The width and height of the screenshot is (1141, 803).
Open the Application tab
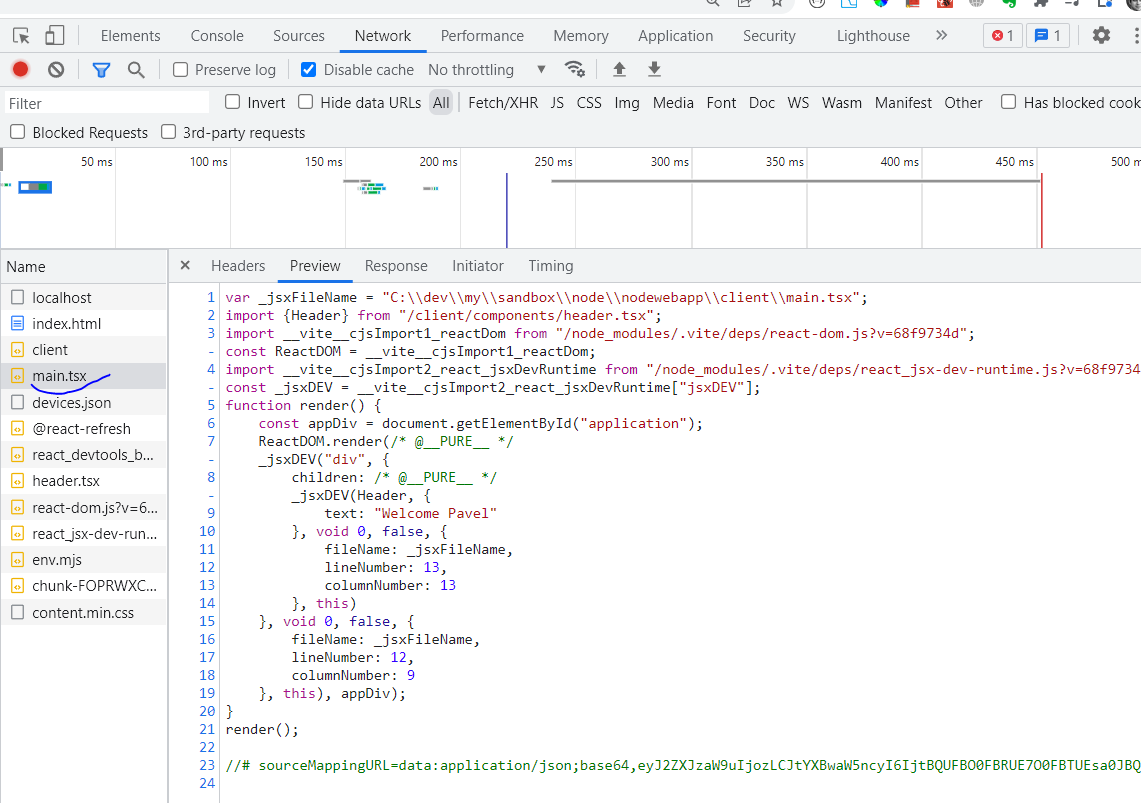(675, 36)
